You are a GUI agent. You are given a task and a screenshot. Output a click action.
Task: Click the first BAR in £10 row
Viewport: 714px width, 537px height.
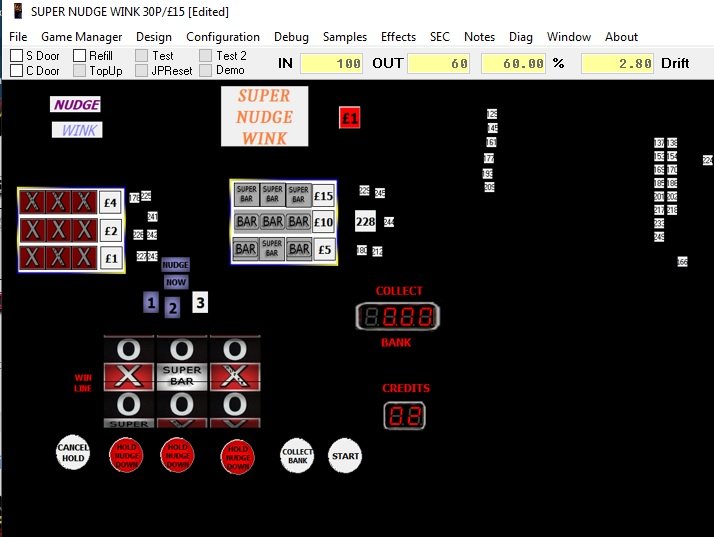(x=246, y=221)
